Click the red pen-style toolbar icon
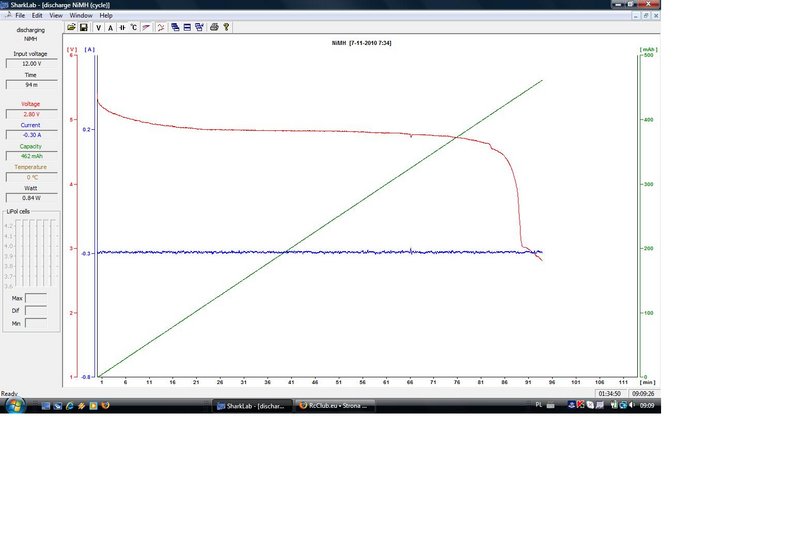Viewport: 800px width, 536px height. pos(146,28)
